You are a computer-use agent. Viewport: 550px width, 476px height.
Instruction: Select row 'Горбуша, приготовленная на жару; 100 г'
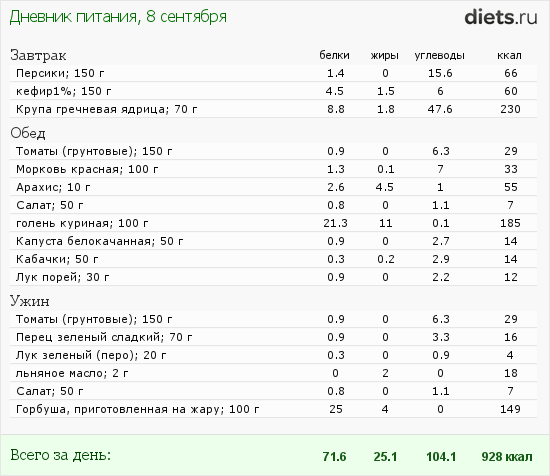(274, 409)
